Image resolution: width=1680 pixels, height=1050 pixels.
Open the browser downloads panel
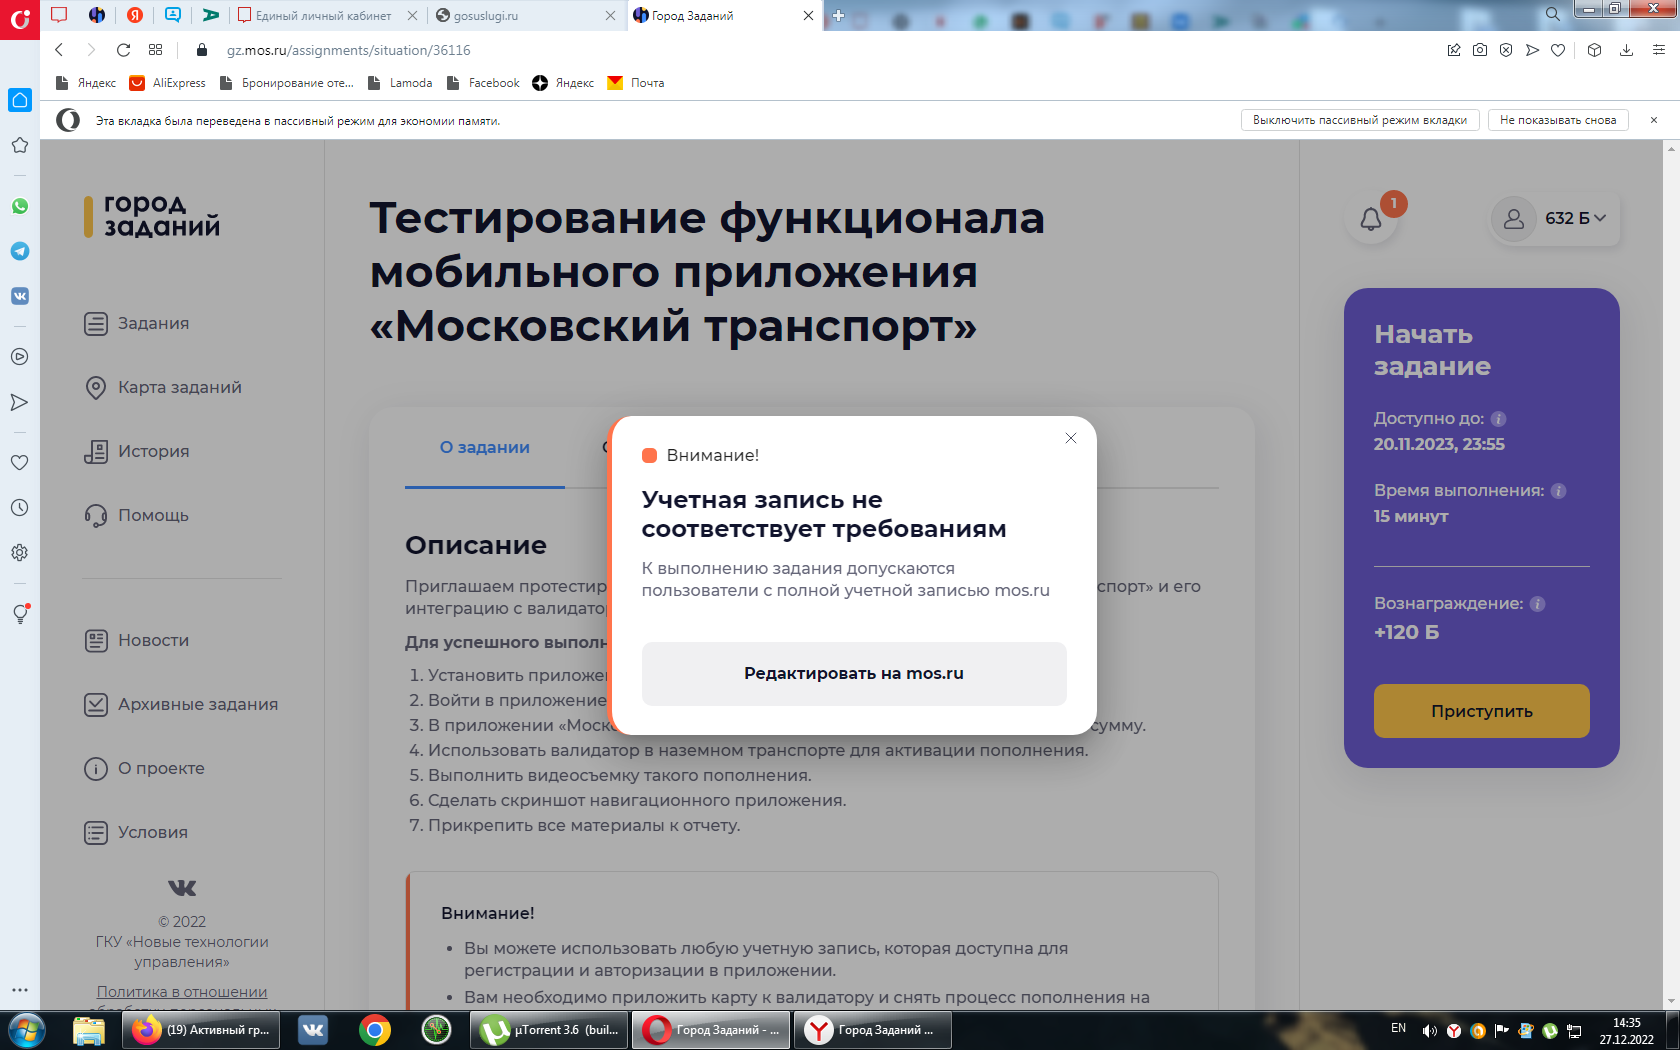[x=1627, y=50]
